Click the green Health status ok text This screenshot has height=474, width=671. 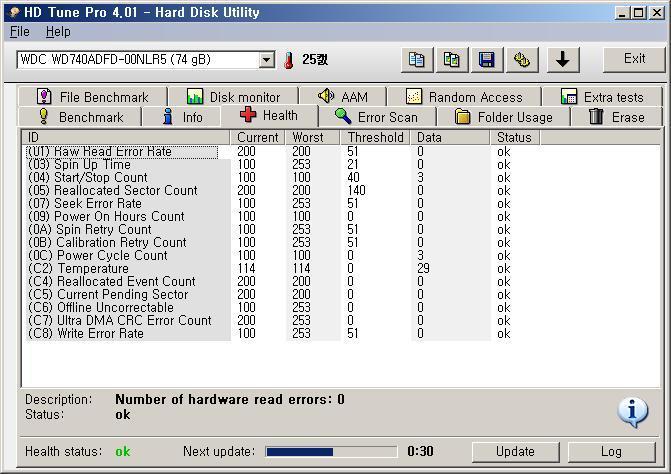[x=123, y=452]
